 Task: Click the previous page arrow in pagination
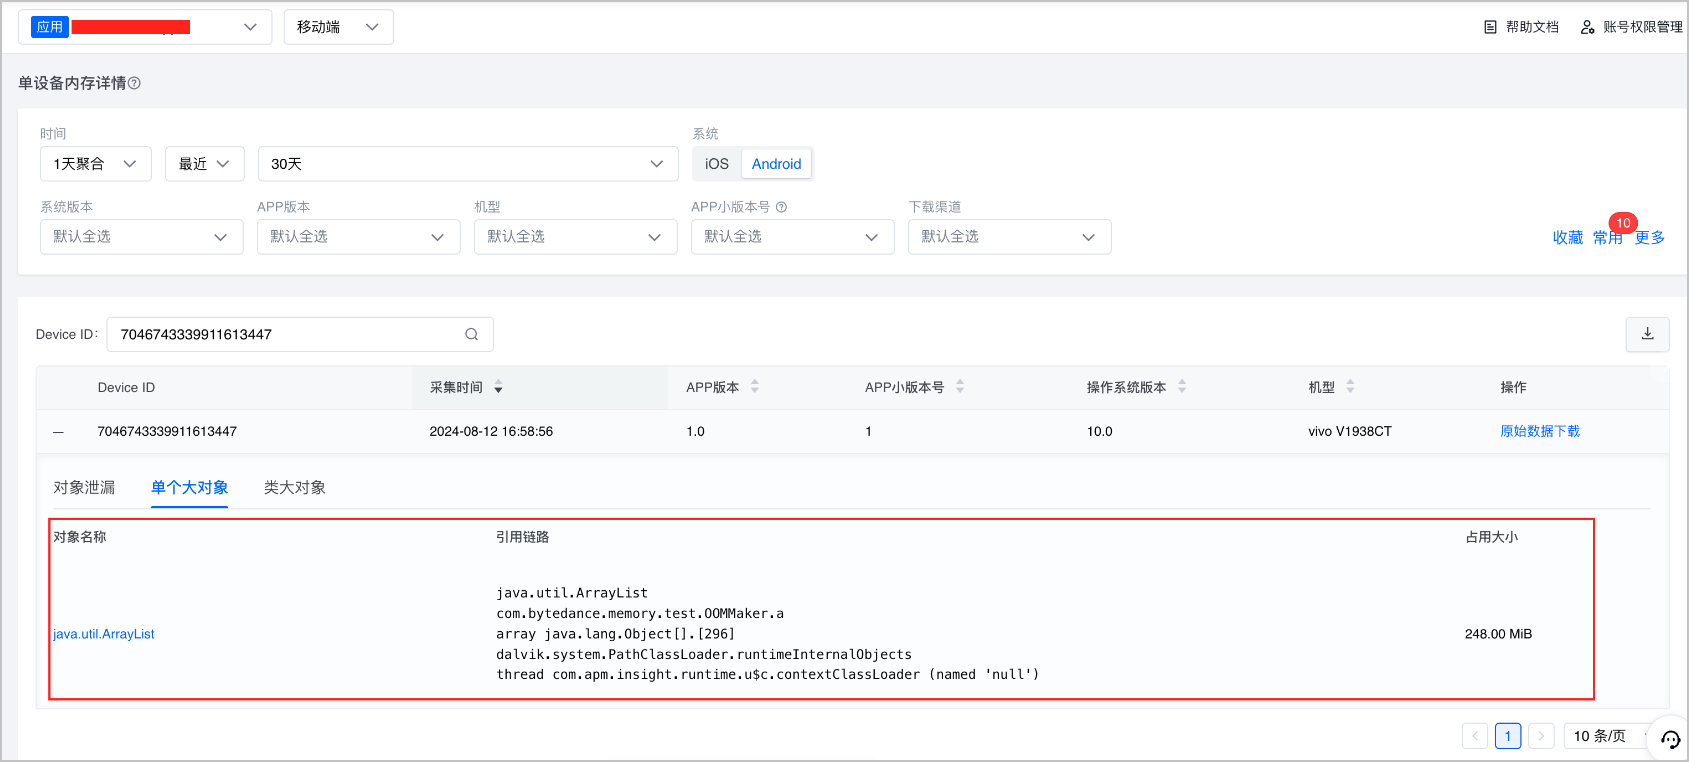(1475, 736)
